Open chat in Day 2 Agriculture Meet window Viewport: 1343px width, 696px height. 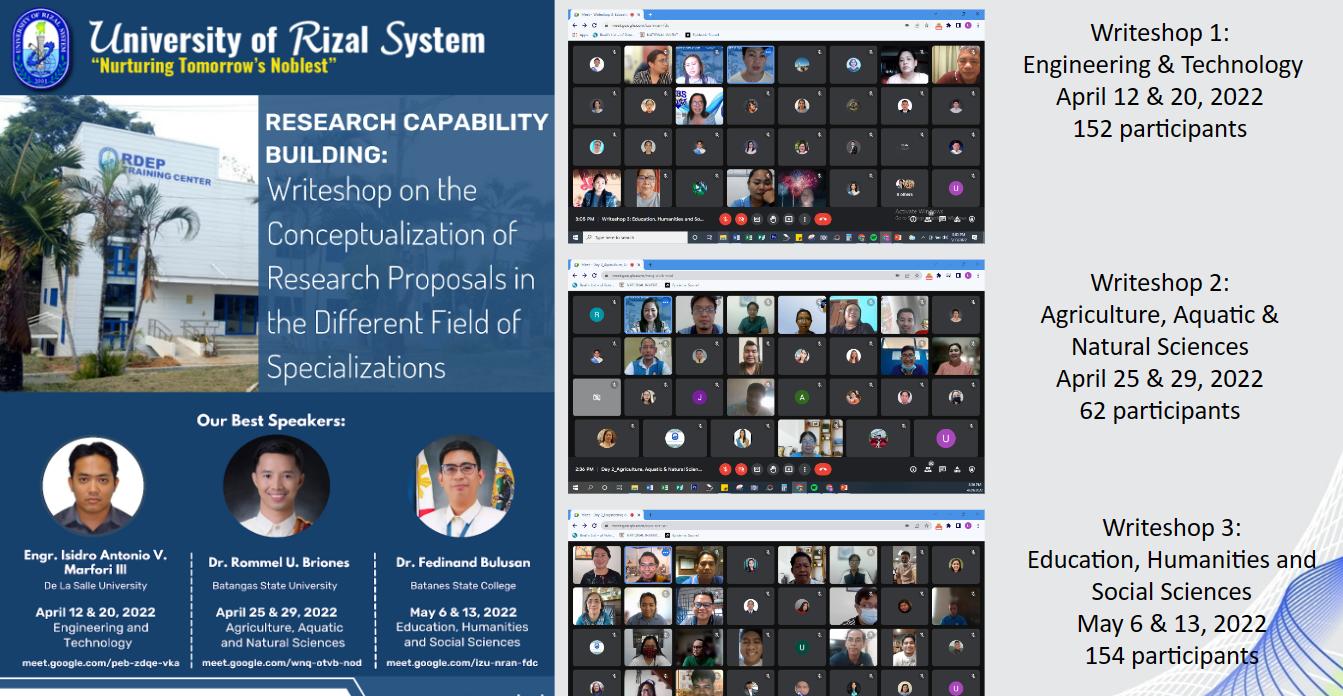pos(942,469)
